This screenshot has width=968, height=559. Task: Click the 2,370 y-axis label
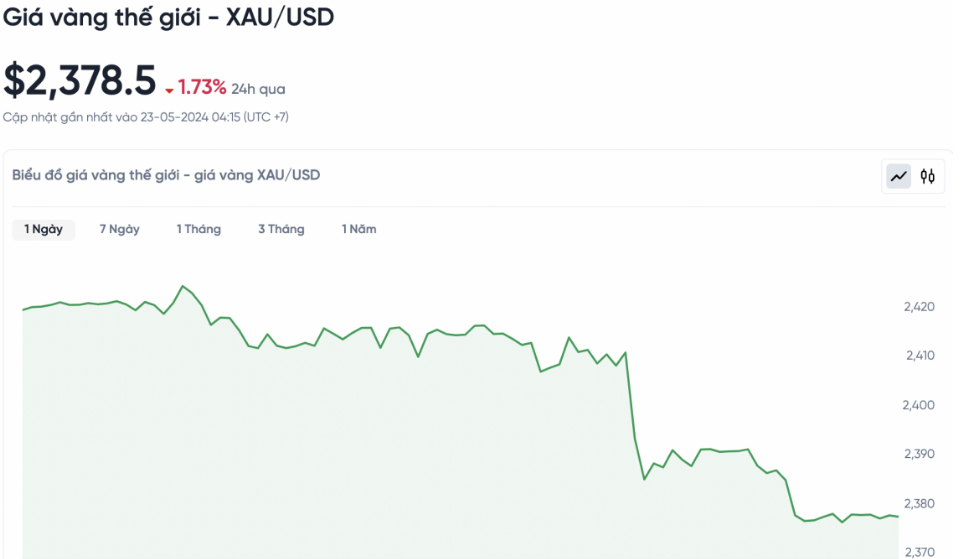click(x=919, y=551)
